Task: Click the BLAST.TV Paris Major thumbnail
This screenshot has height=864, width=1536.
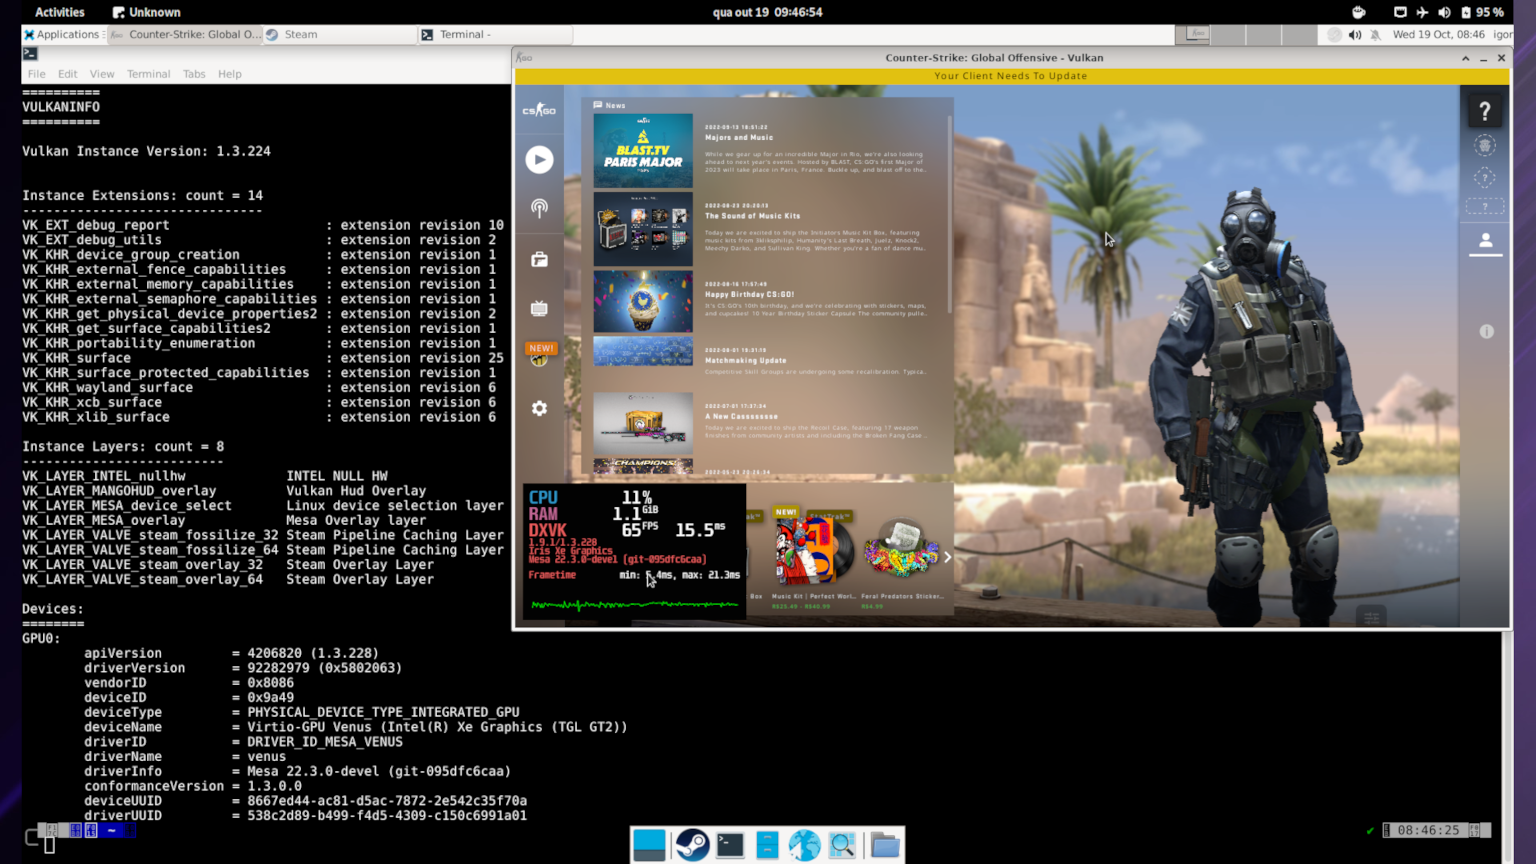Action: tap(643, 151)
